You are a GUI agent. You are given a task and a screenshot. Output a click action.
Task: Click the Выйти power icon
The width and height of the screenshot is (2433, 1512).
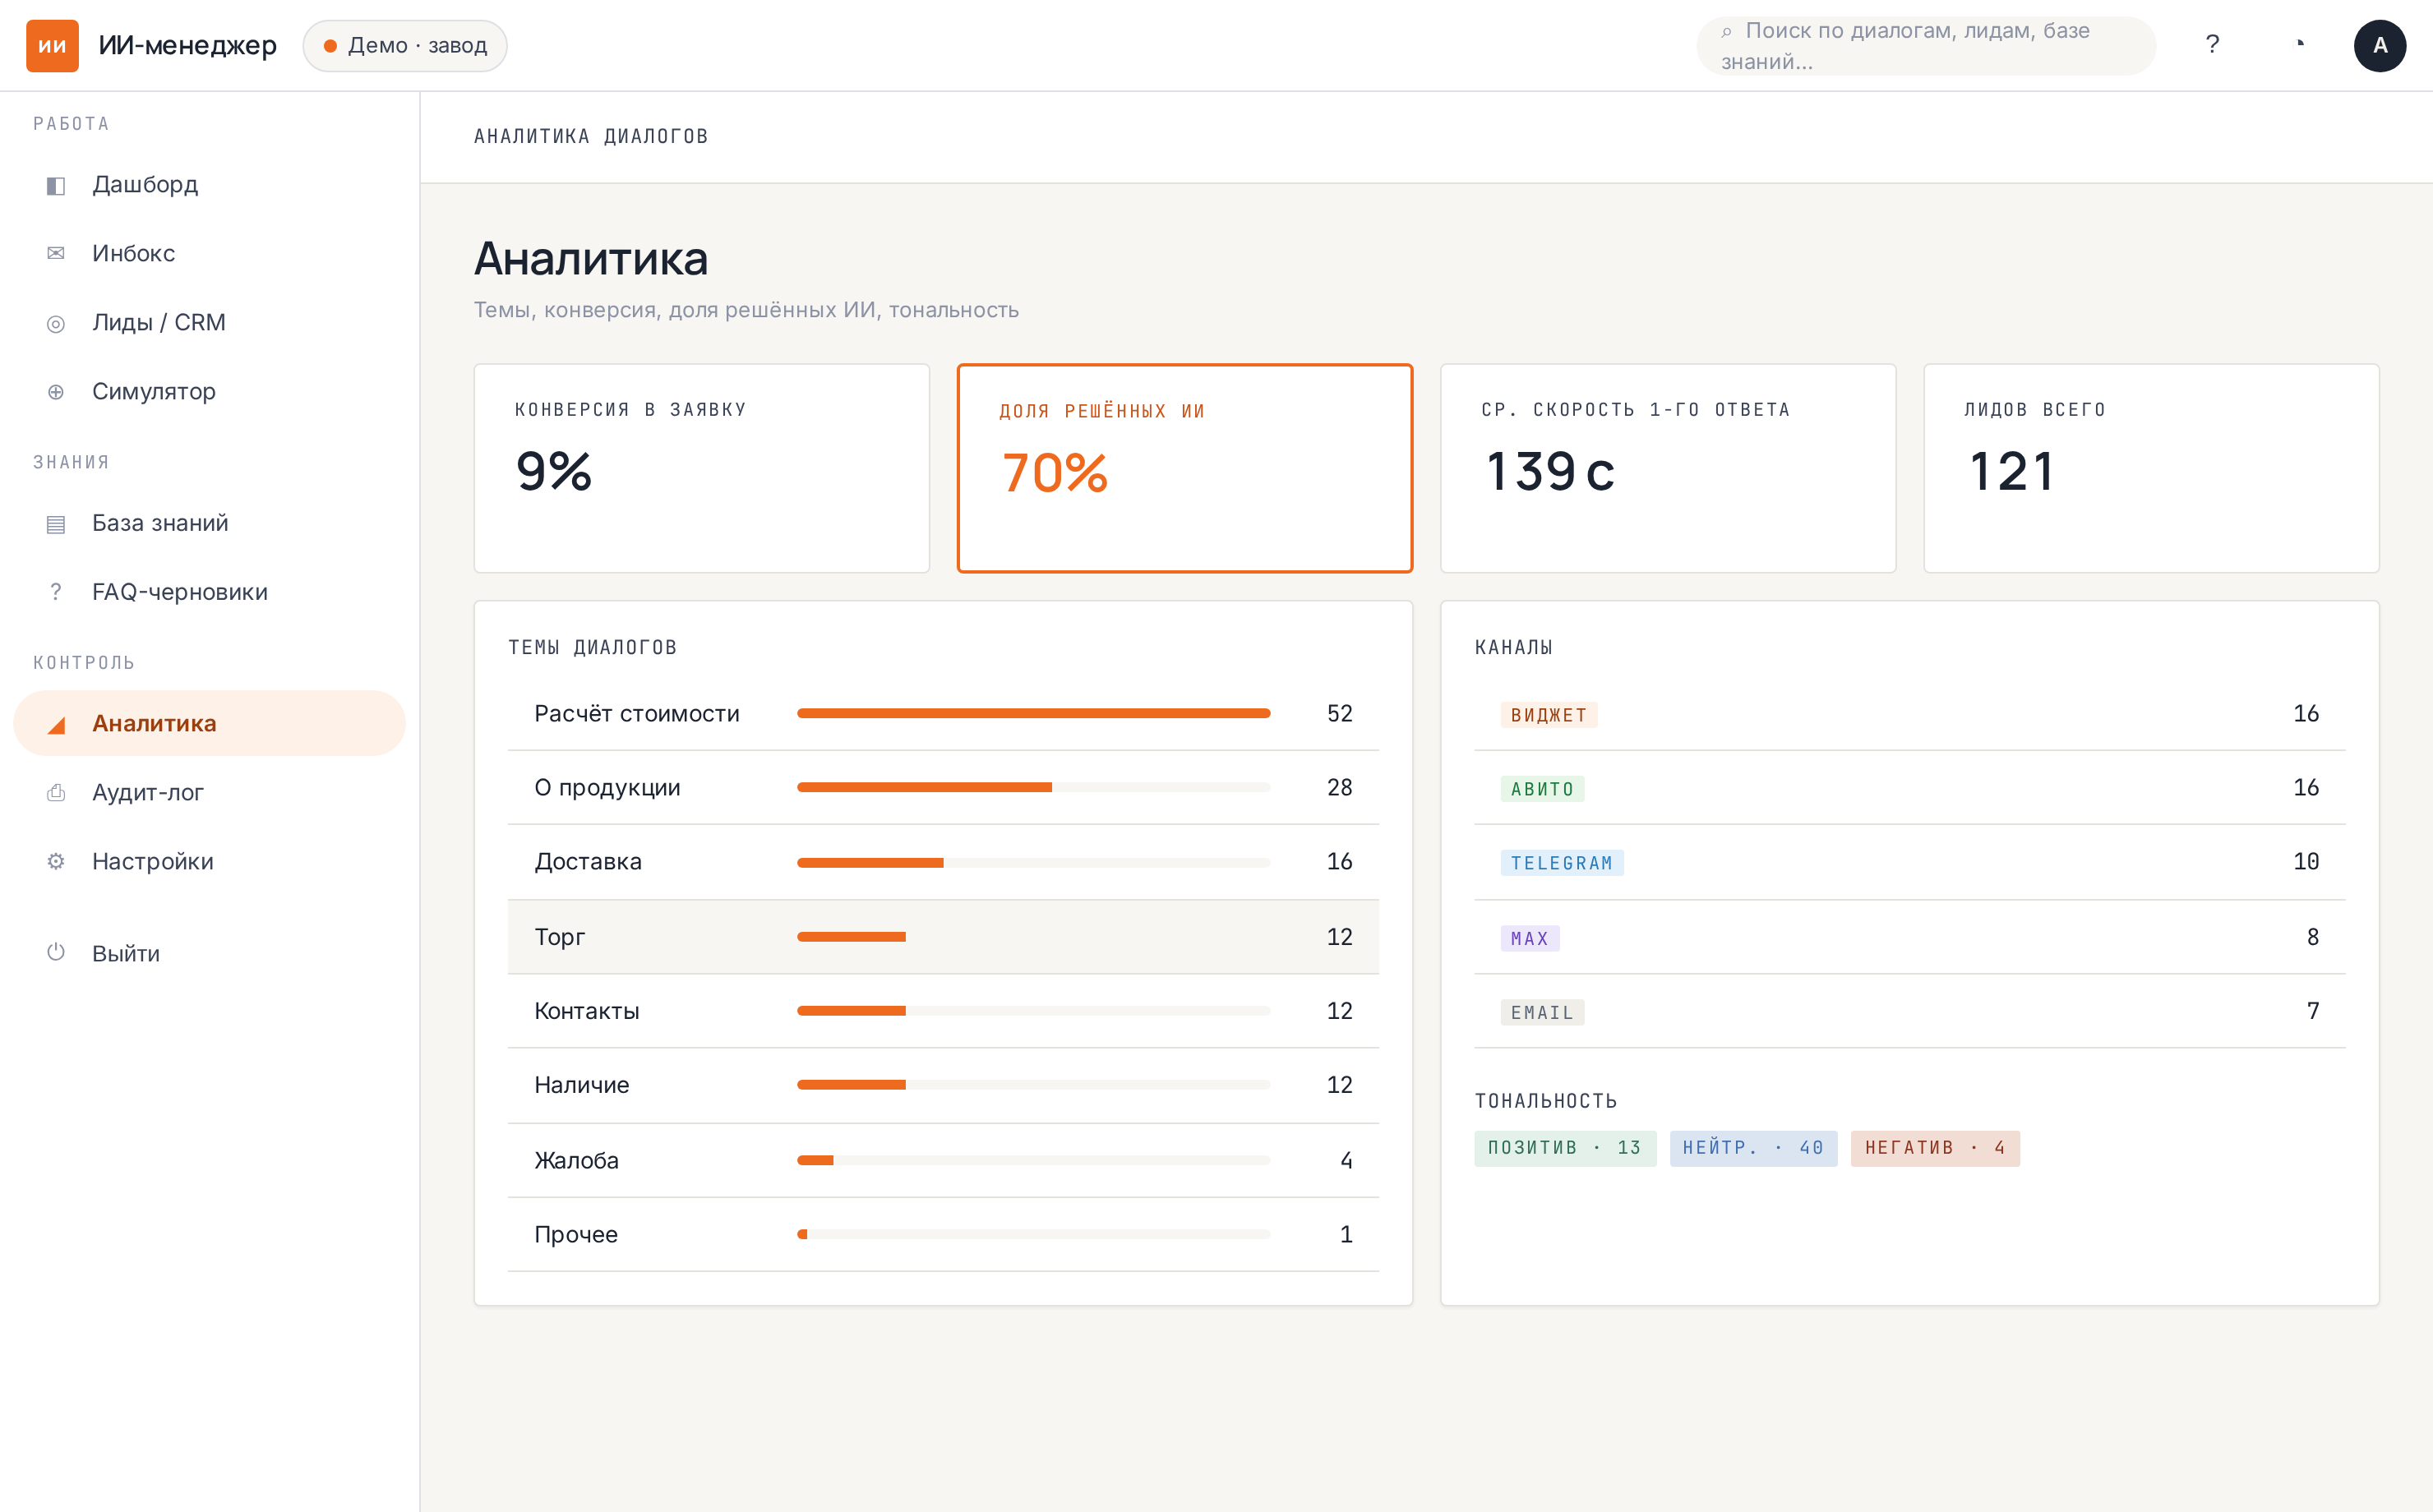click(x=56, y=953)
